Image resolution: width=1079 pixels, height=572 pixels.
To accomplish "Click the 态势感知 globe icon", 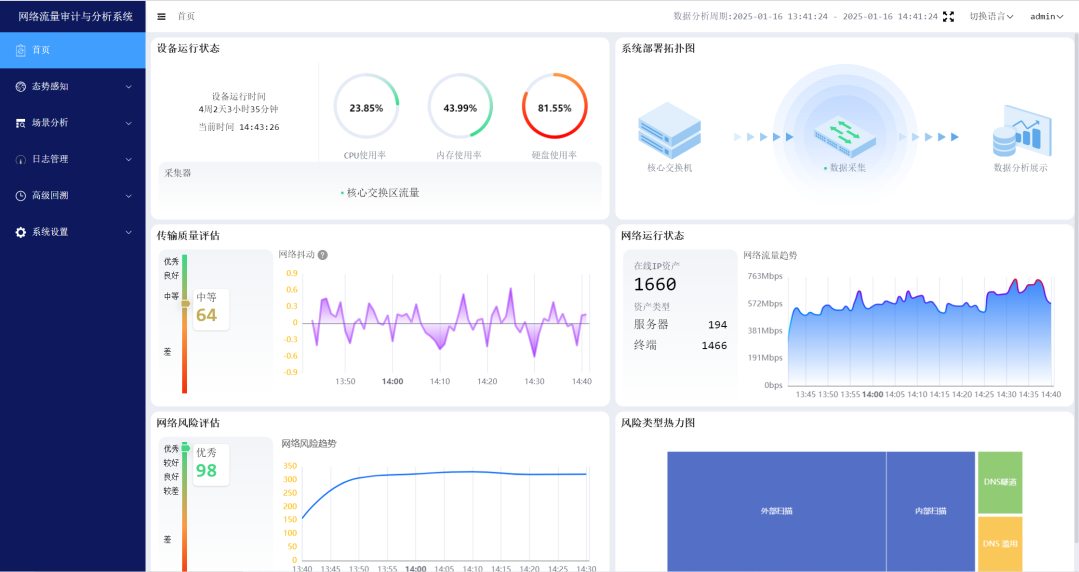I will click(21, 87).
